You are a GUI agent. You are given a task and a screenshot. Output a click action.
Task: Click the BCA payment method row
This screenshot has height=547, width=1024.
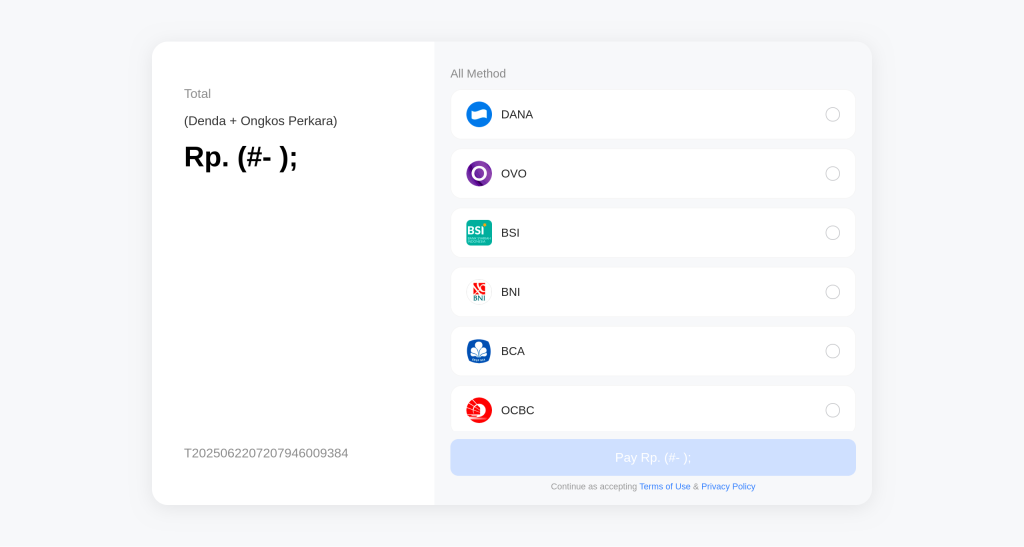[652, 351]
